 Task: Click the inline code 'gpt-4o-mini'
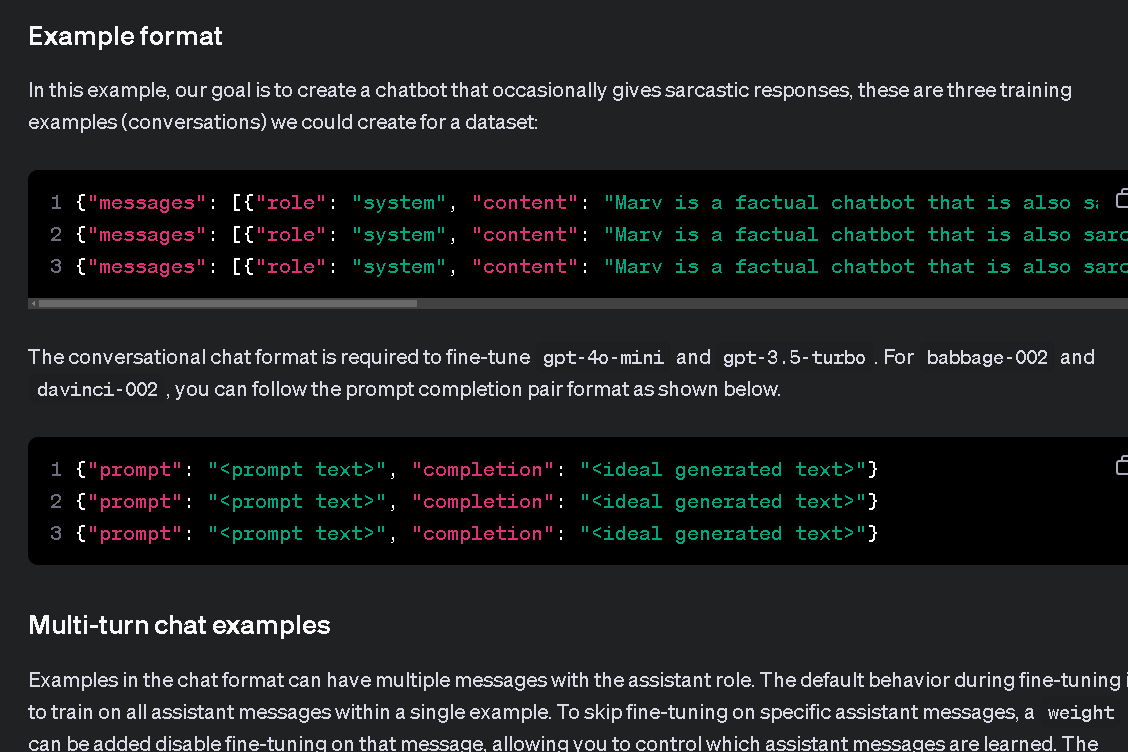[x=603, y=357]
